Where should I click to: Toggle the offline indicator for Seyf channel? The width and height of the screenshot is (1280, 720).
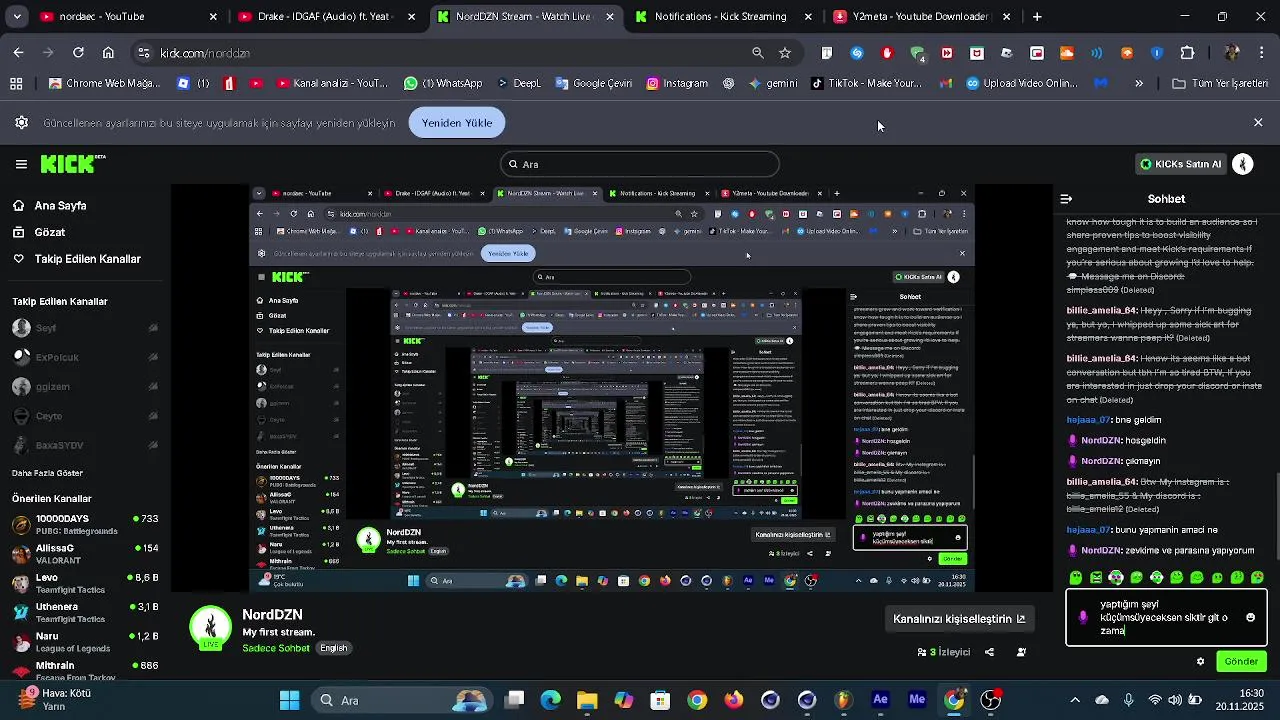153,328
